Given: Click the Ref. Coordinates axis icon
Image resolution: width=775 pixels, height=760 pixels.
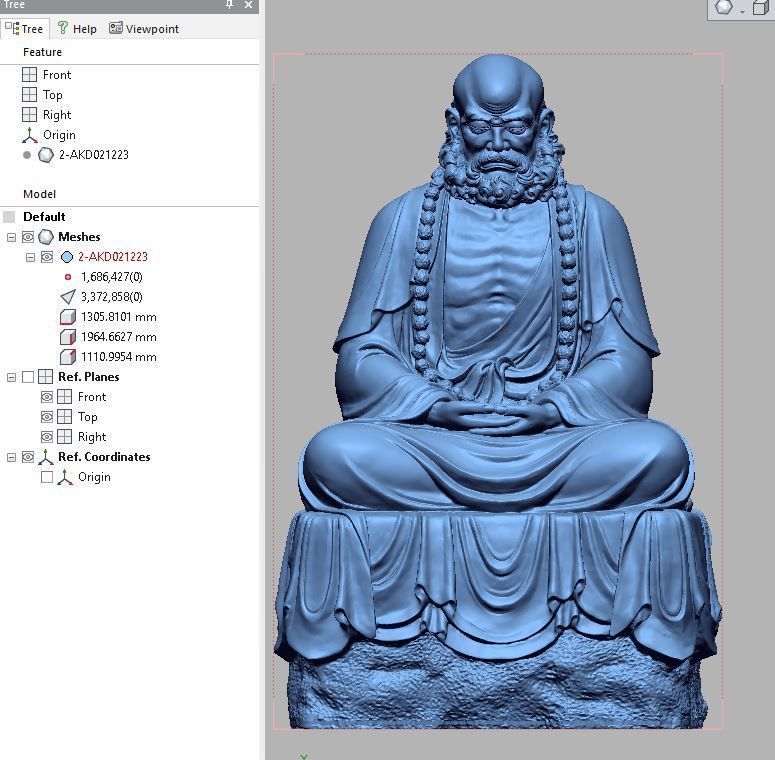Looking at the screenshot, I should pos(45,457).
